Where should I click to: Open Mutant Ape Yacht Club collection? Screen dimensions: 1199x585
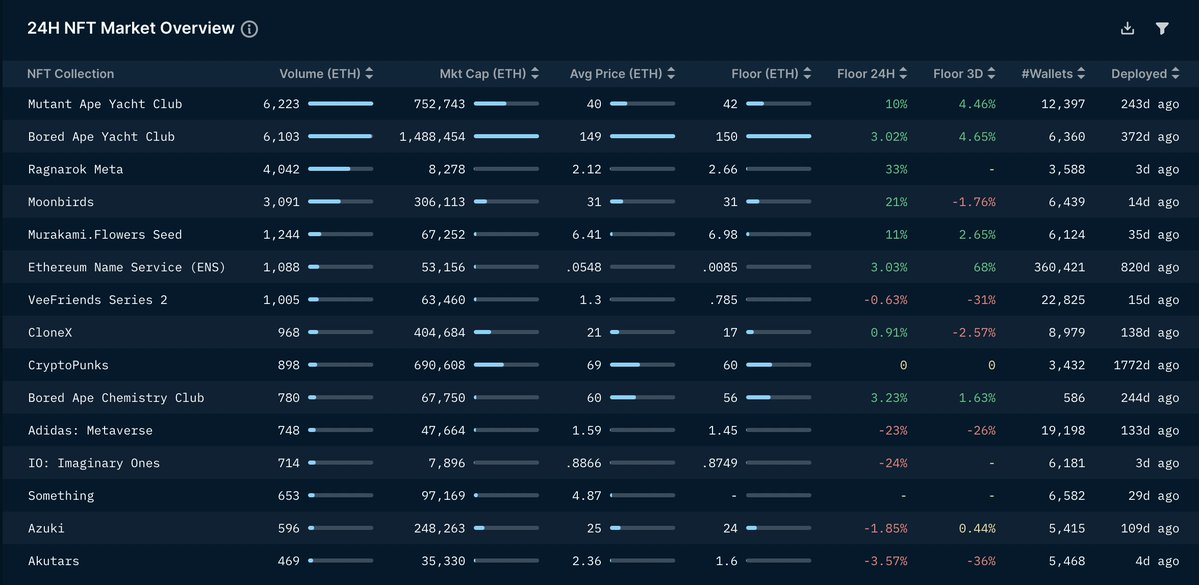point(105,104)
